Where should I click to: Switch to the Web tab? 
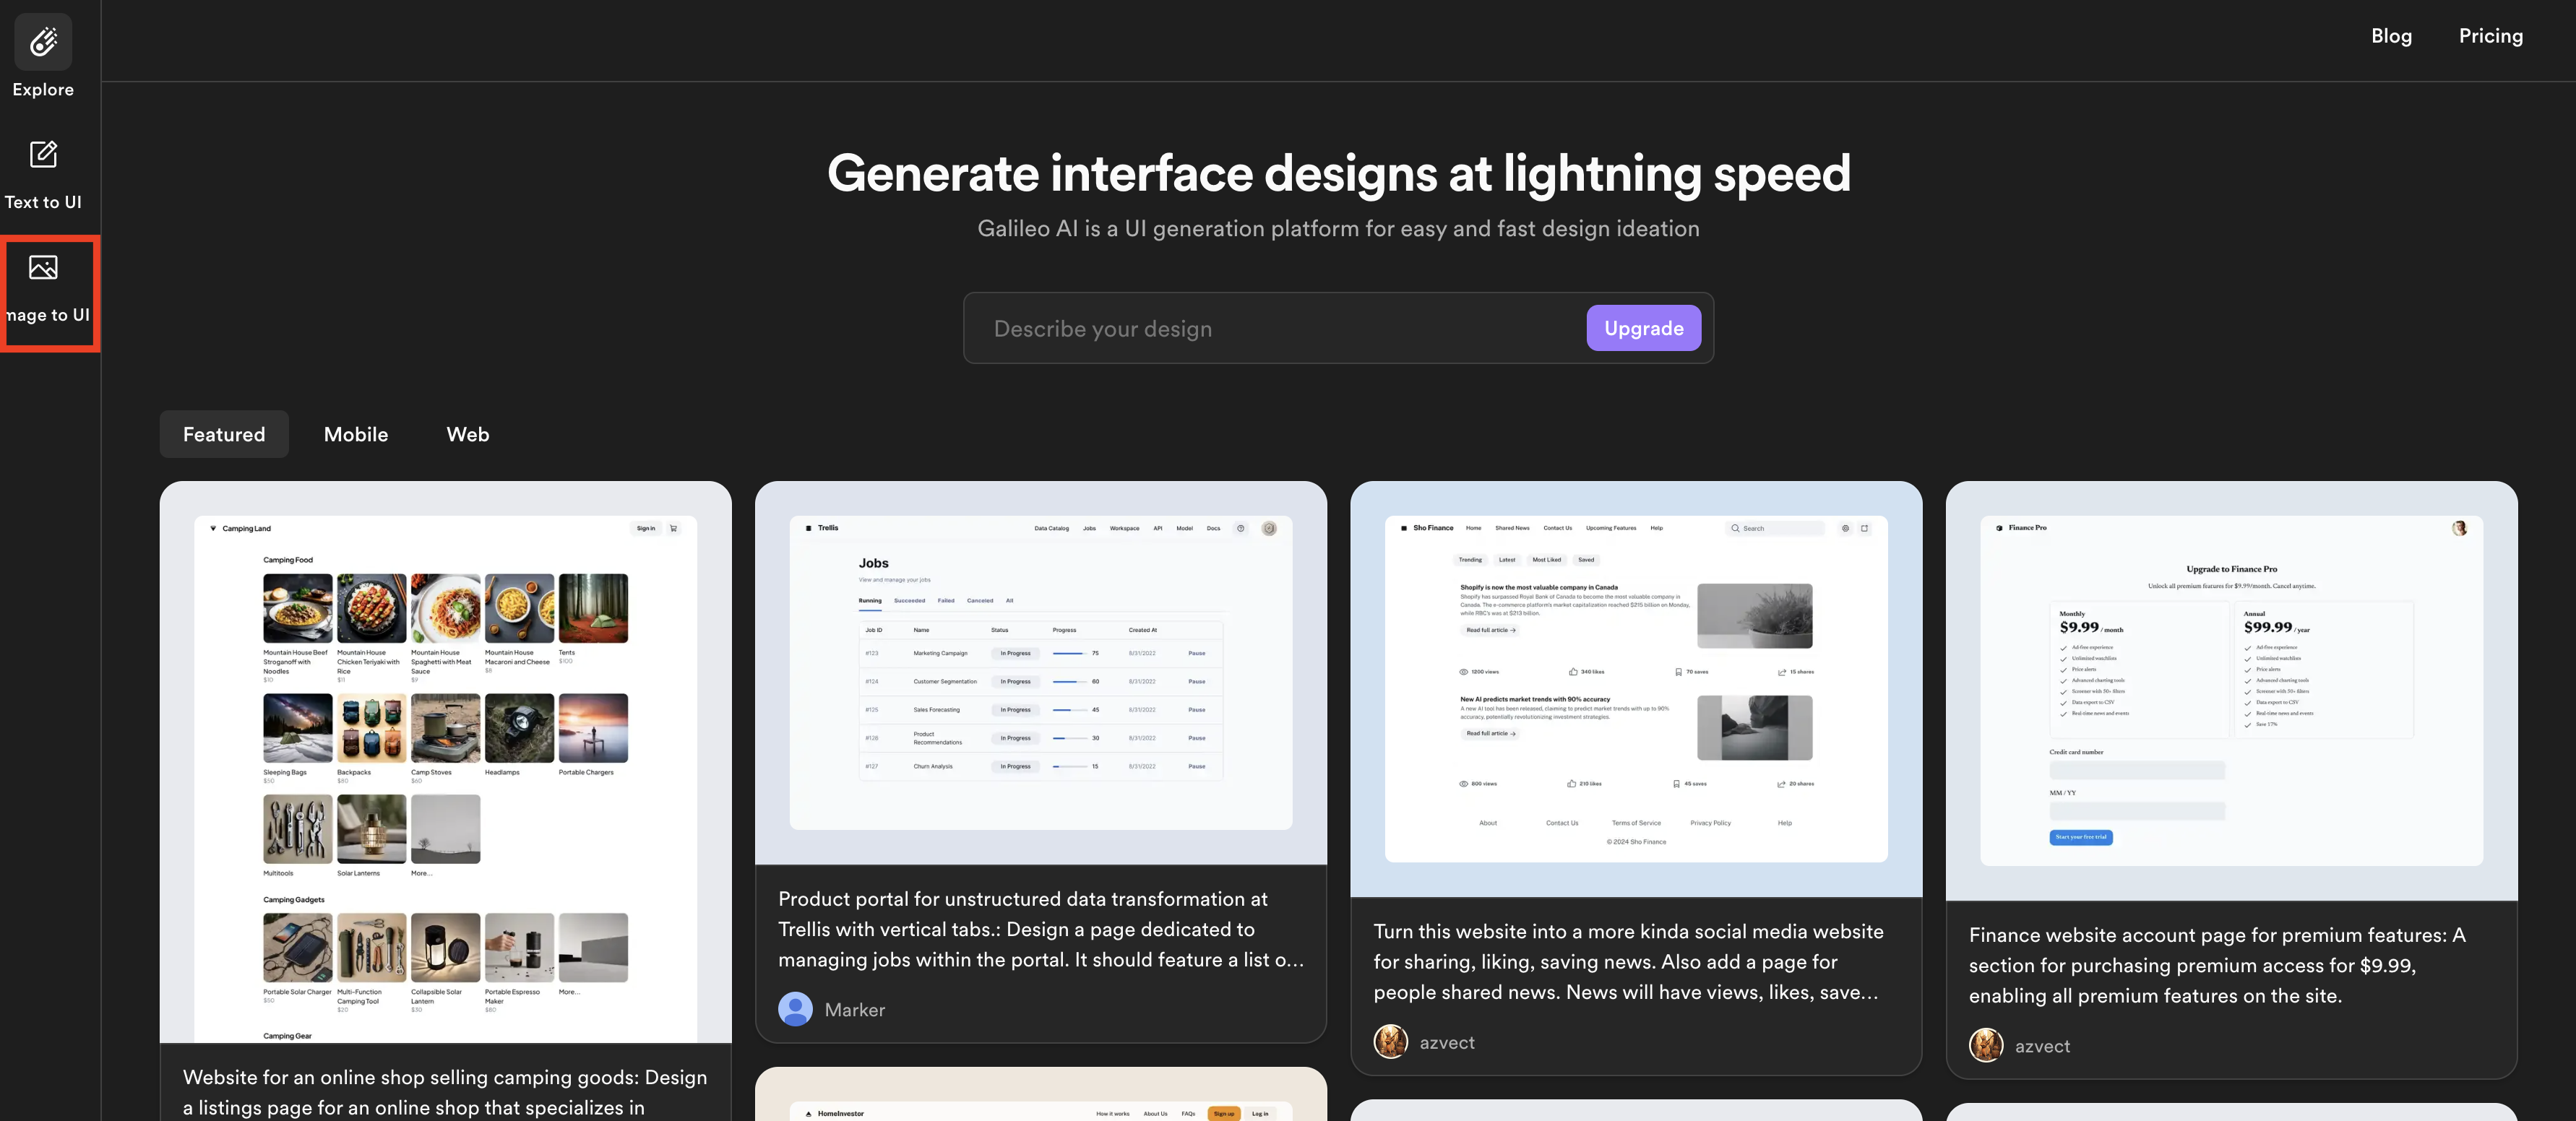467,433
